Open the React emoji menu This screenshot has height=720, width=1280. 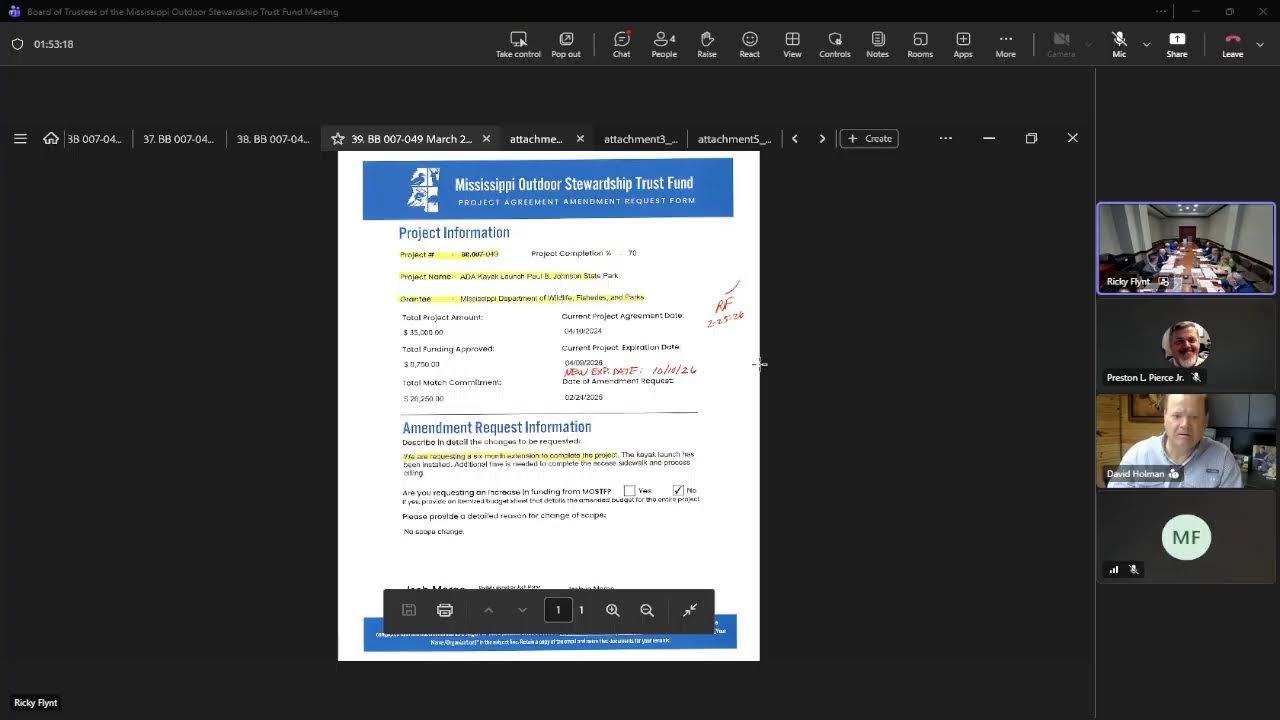click(x=749, y=44)
